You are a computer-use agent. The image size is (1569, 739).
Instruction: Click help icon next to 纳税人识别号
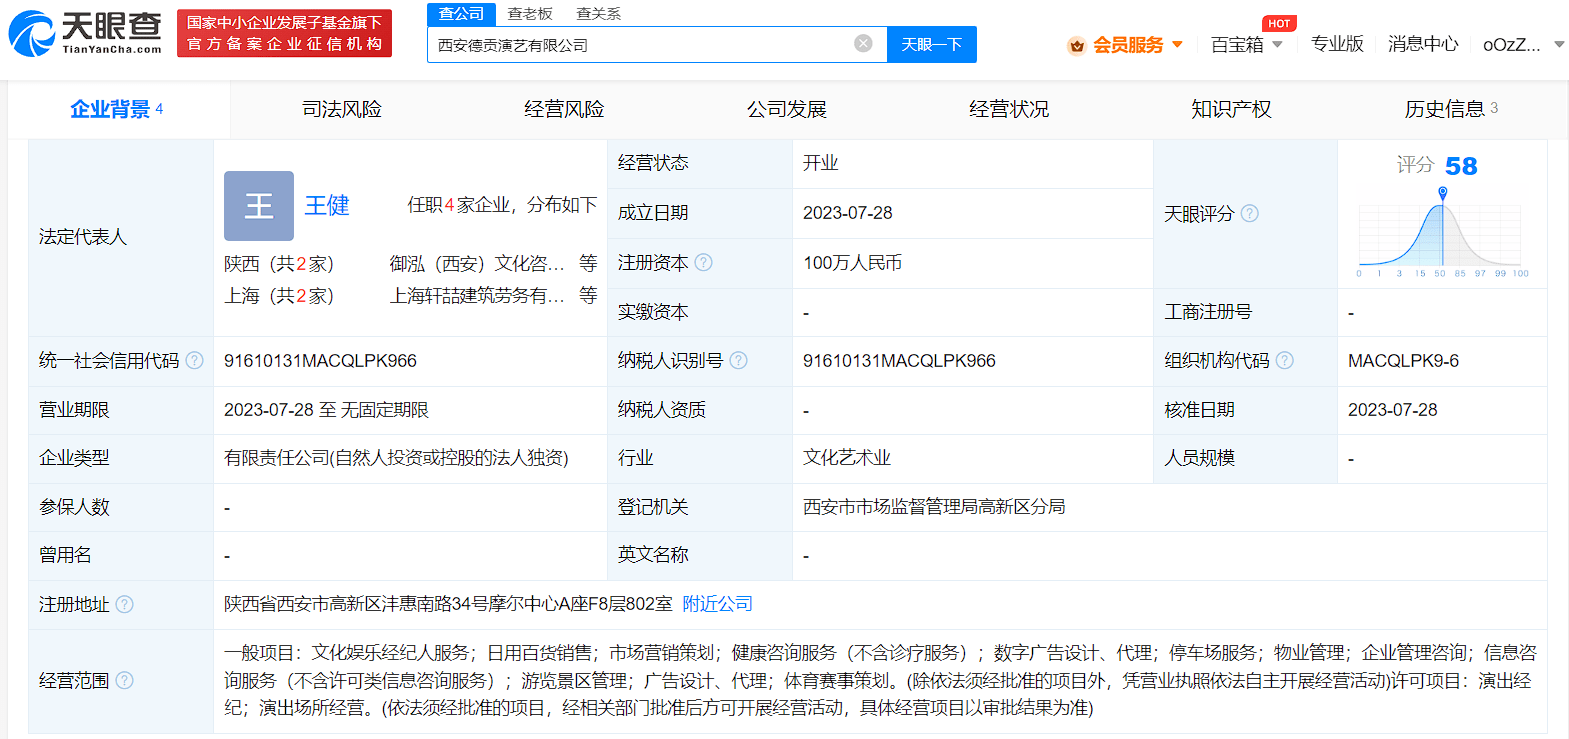pos(739,361)
